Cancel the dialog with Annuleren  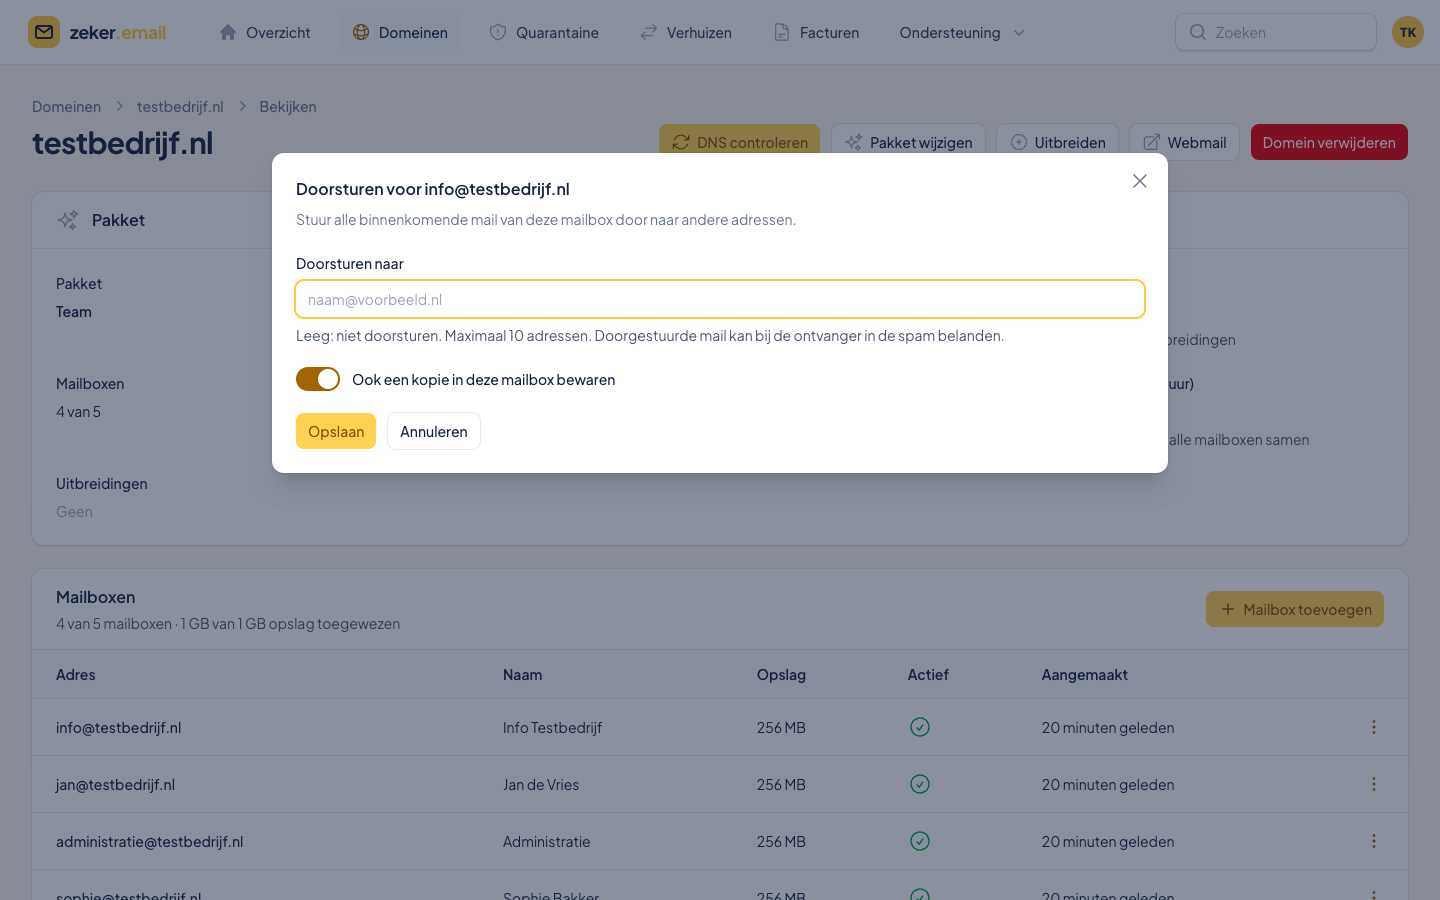[x=434, y=431]
